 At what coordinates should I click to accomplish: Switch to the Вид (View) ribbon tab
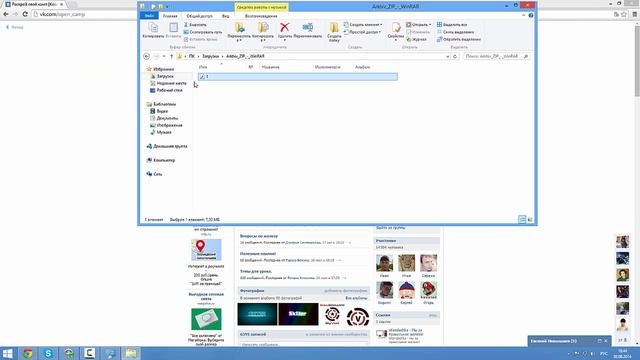tap(225, 16)
